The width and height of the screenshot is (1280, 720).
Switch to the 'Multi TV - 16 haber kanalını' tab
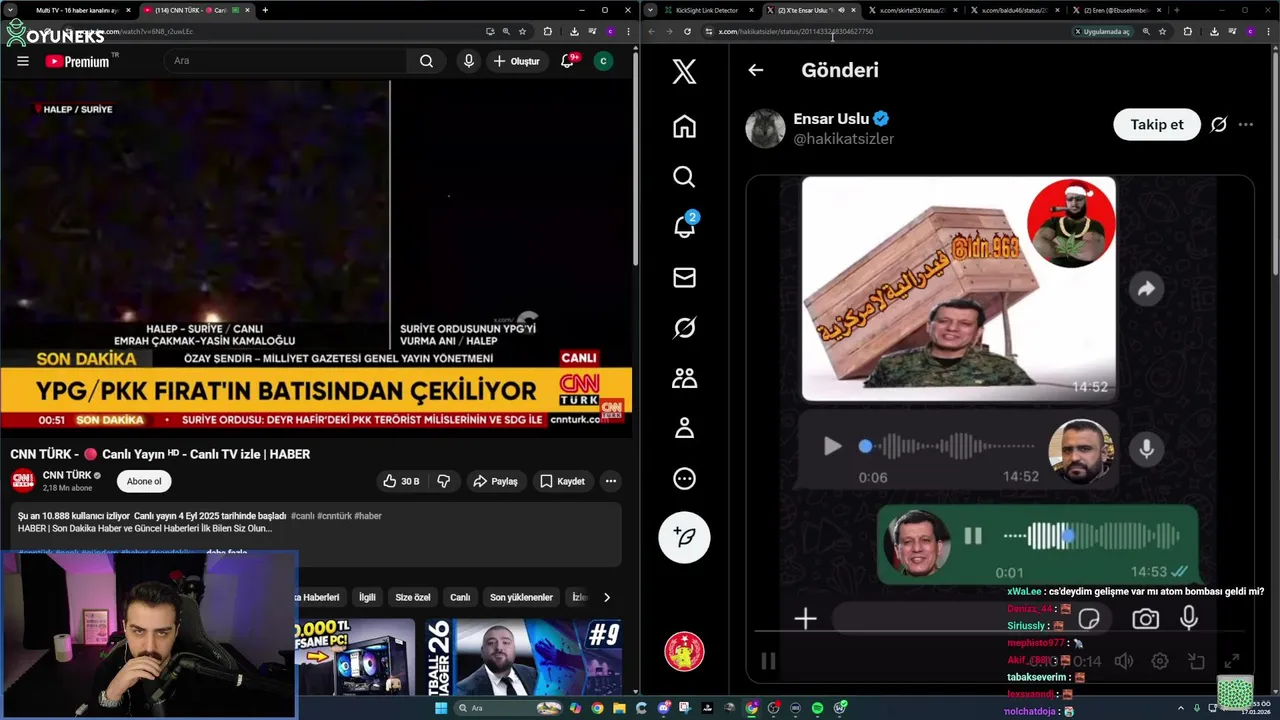tap(76, 10)
